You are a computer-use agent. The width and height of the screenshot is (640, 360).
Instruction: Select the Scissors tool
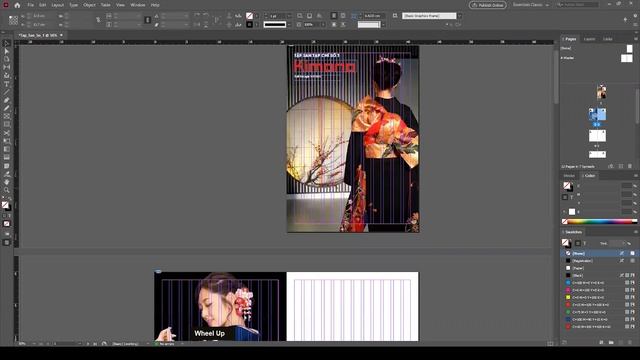pos(7,133)
